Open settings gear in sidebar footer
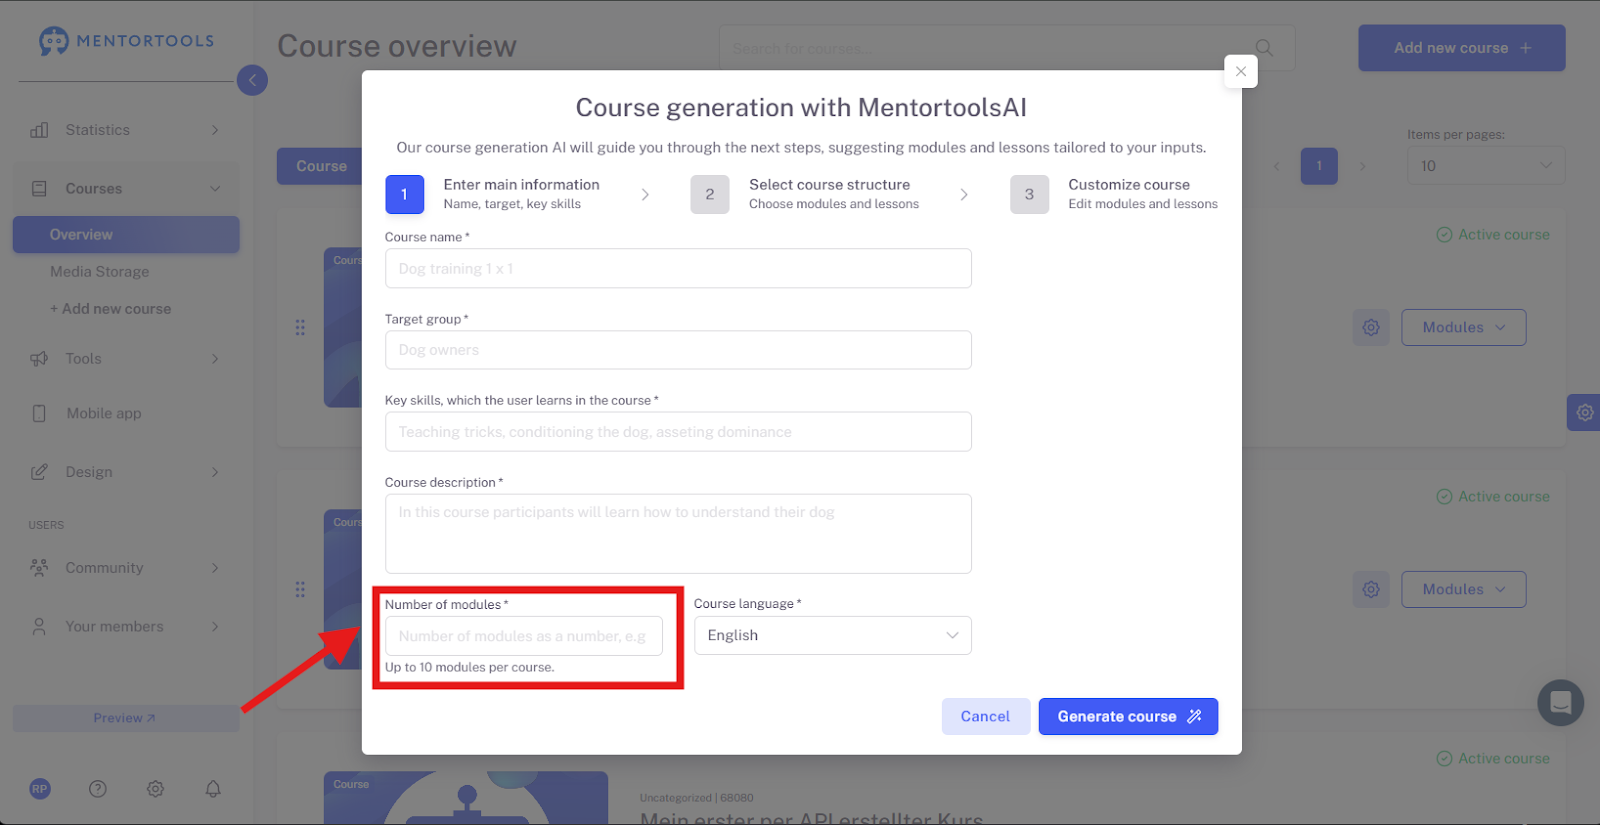 click(x=155, y=789)
